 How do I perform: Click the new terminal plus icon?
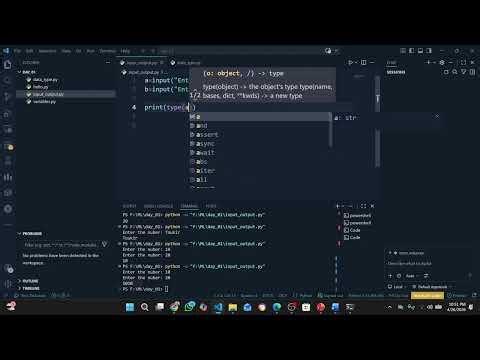point(338,206)
